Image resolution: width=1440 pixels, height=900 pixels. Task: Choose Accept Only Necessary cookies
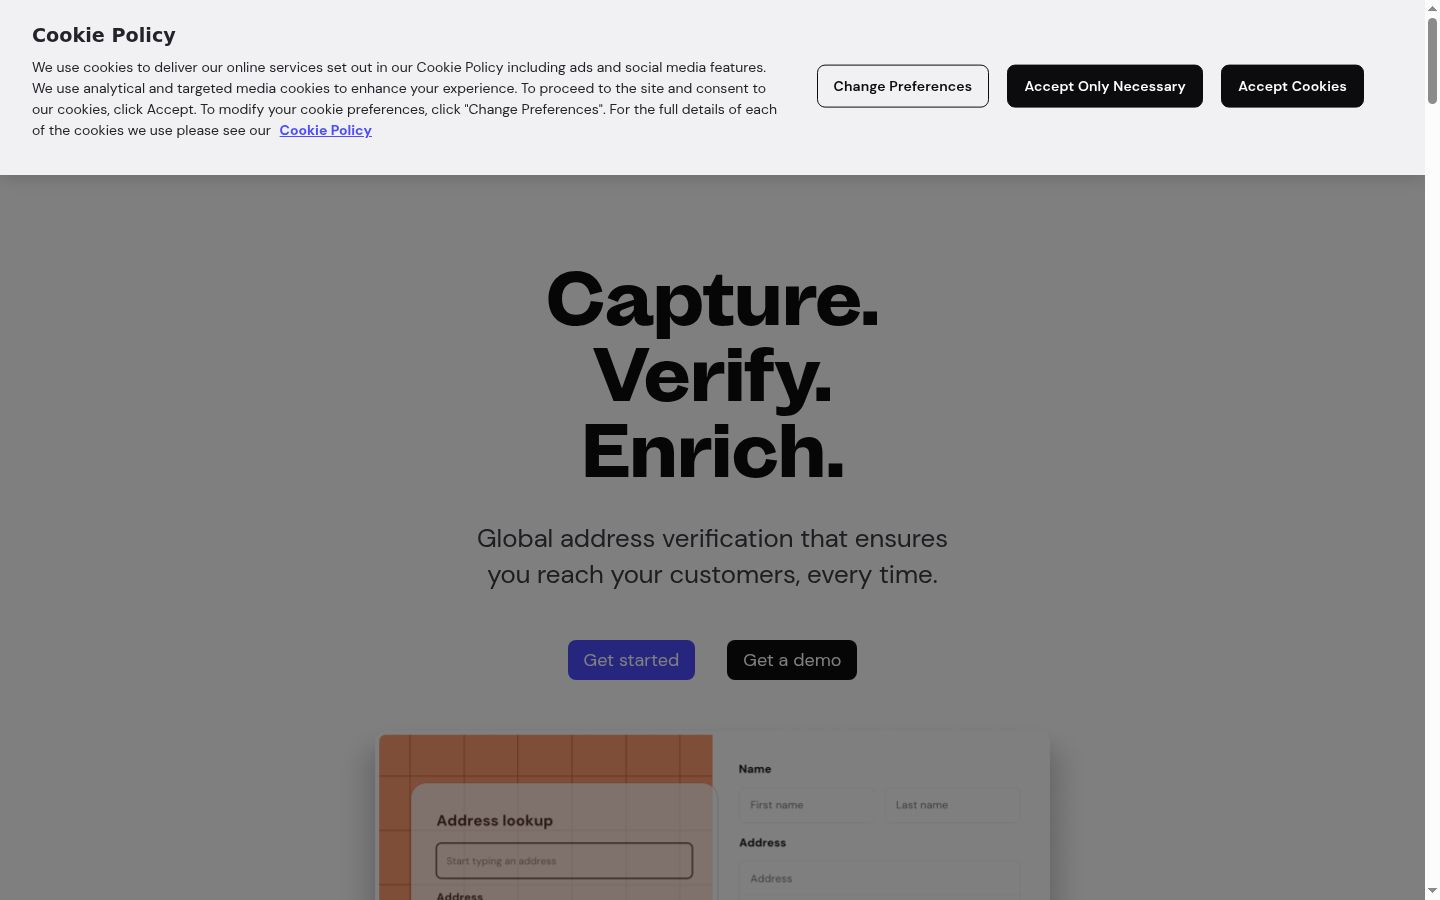click(x=1104, y=86)
